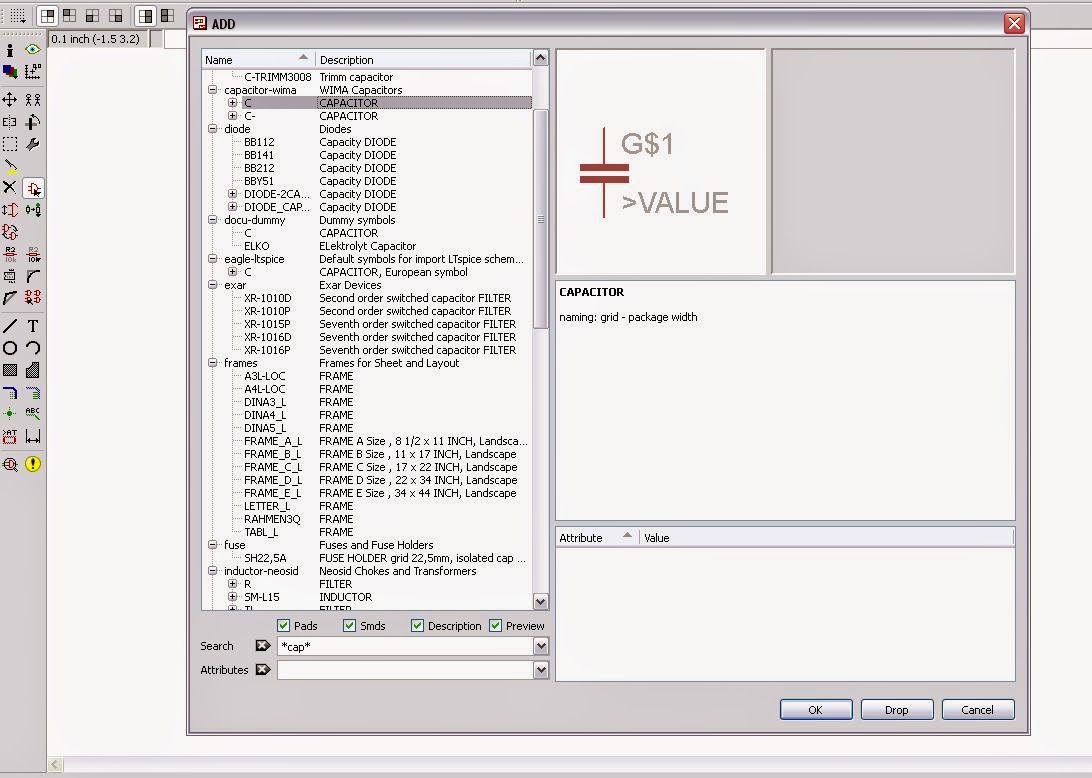
Task: Select the Move tool
Action: pos(10,100)
